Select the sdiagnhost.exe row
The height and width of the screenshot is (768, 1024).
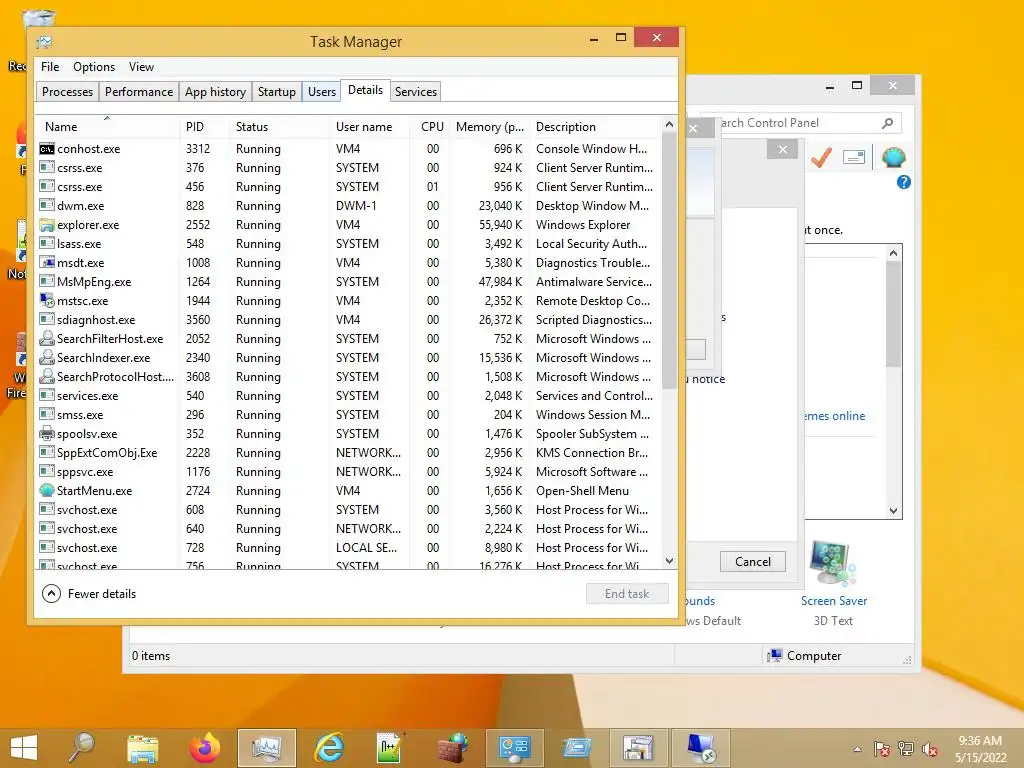click(x=349, y=319)
